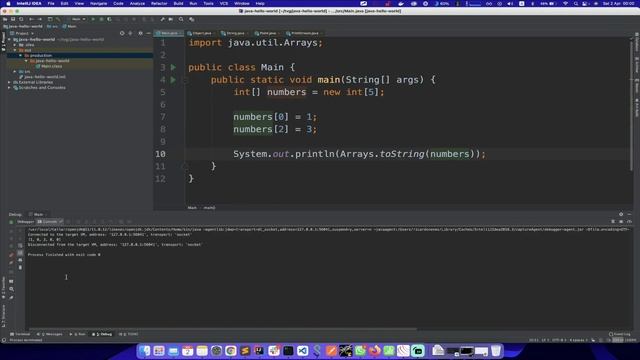The width and height of the screenshot is (640, 360).
Task: Click into code line 10 println statement
Action: [x=359, y=154]
